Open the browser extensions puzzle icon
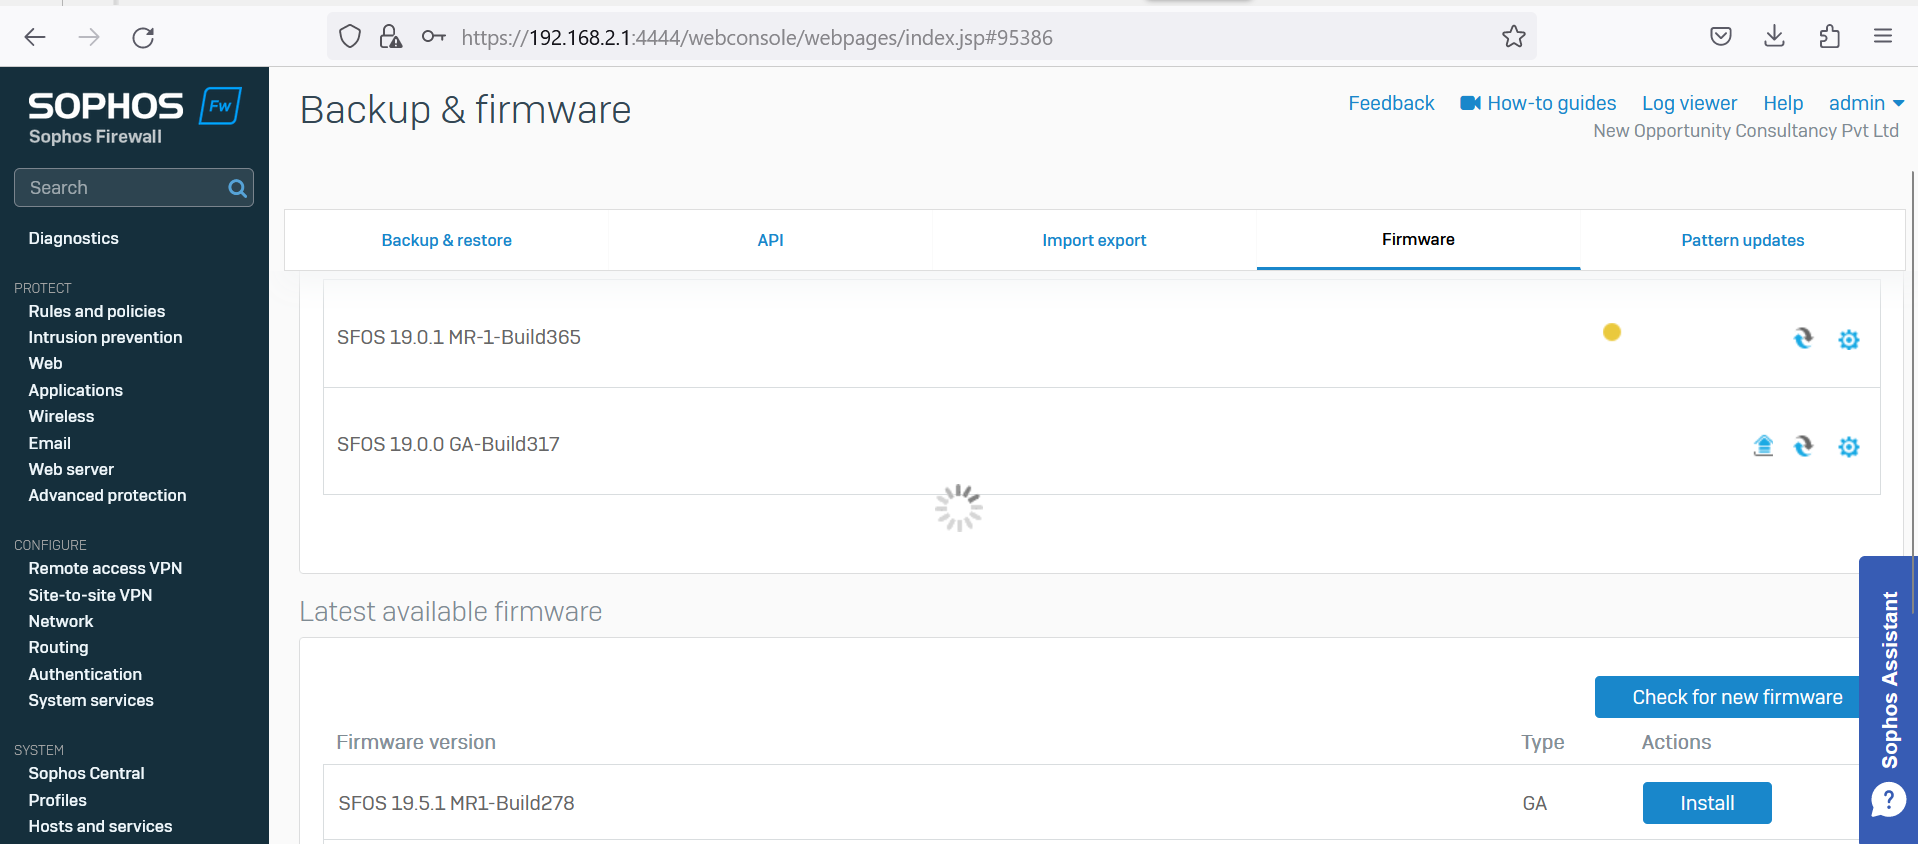Screen dimensions: 1918x844 pos(1829,37)
